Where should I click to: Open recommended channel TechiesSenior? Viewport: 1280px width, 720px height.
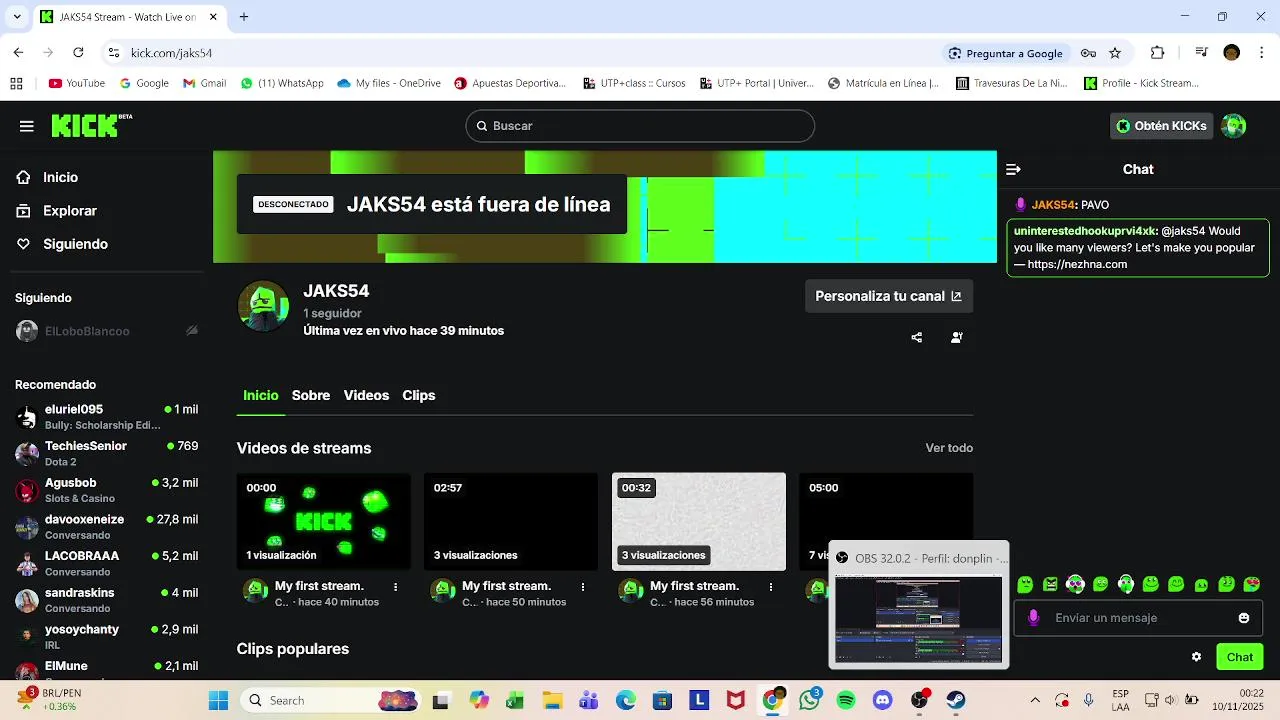(106, 453)
